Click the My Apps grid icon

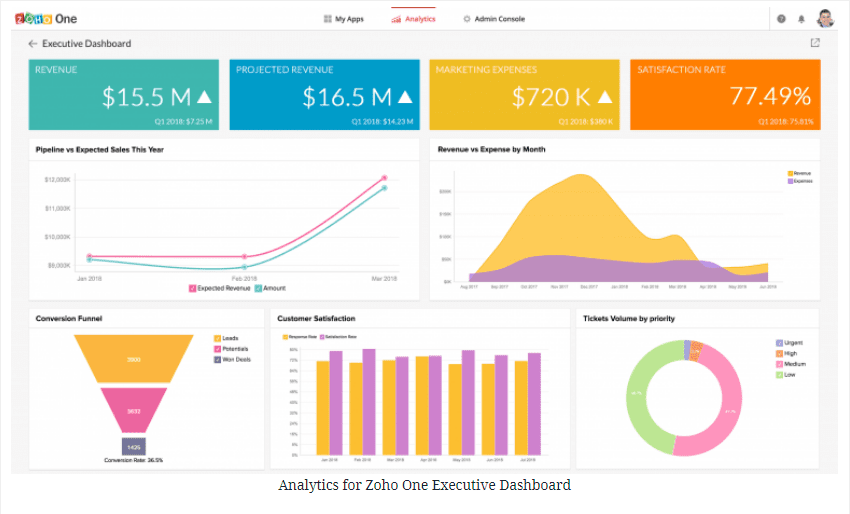(x=328, y=19)
